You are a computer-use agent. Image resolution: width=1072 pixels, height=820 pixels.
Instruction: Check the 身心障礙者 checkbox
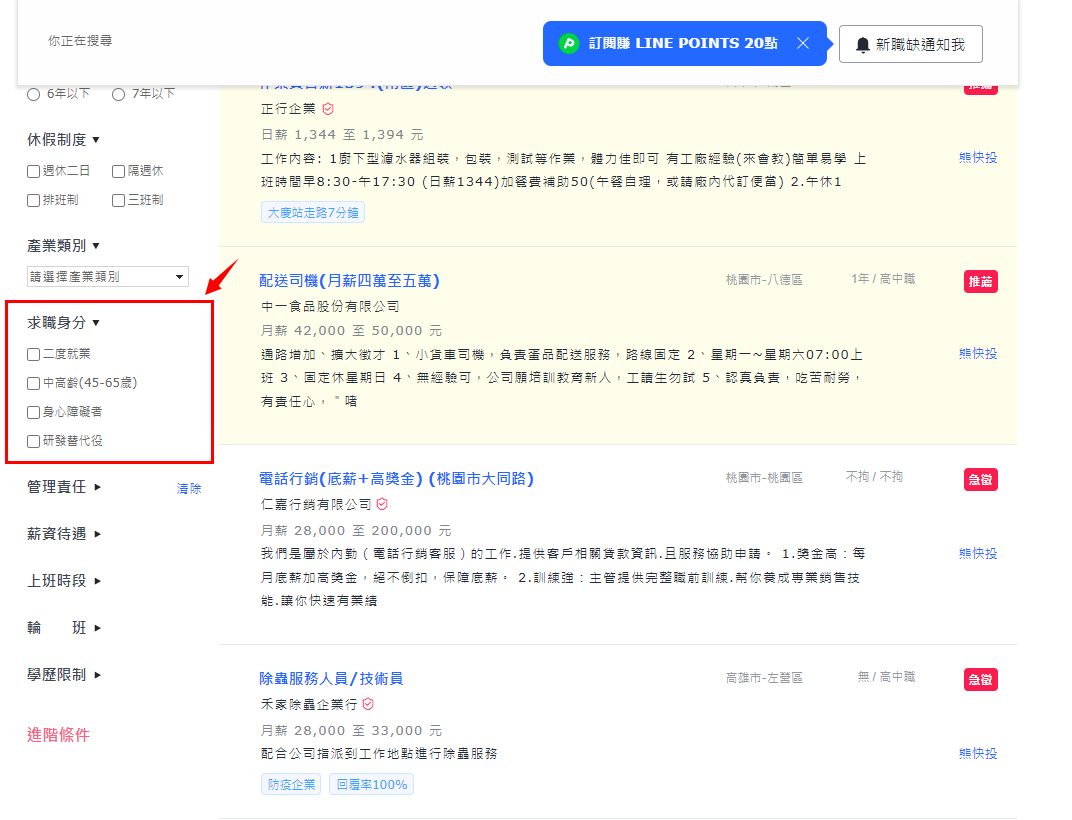tap(33, 412)
